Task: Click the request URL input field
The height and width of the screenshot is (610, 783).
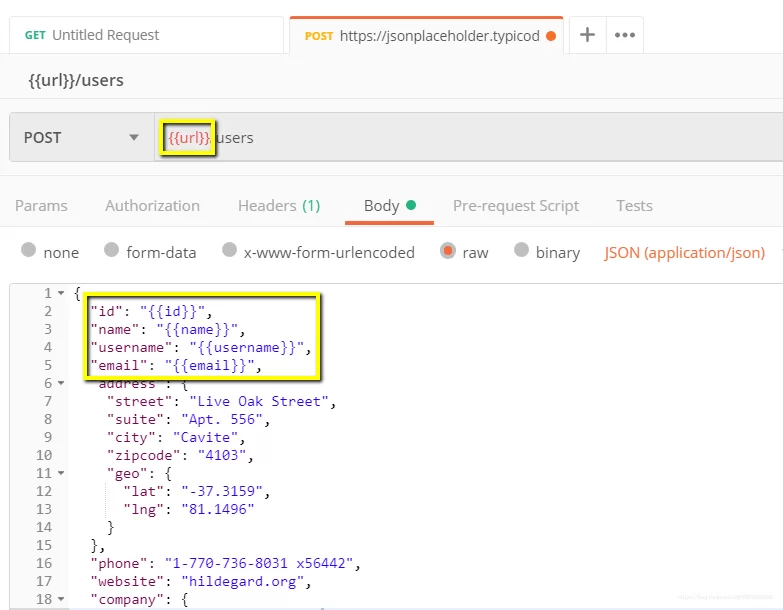Action: [469, 137]
